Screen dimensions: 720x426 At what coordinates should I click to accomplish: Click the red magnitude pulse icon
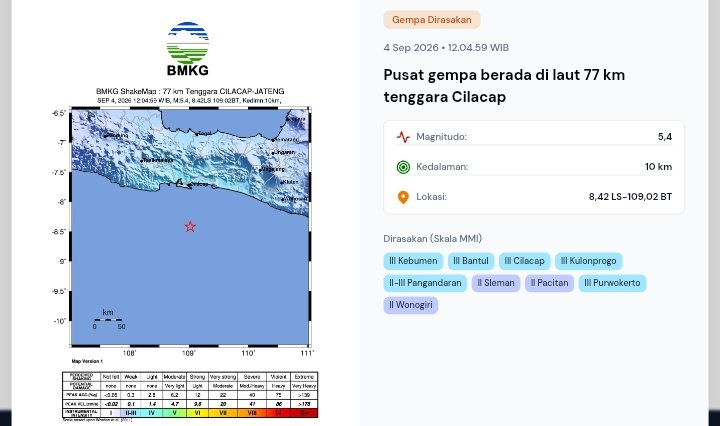tap(403, 137)
